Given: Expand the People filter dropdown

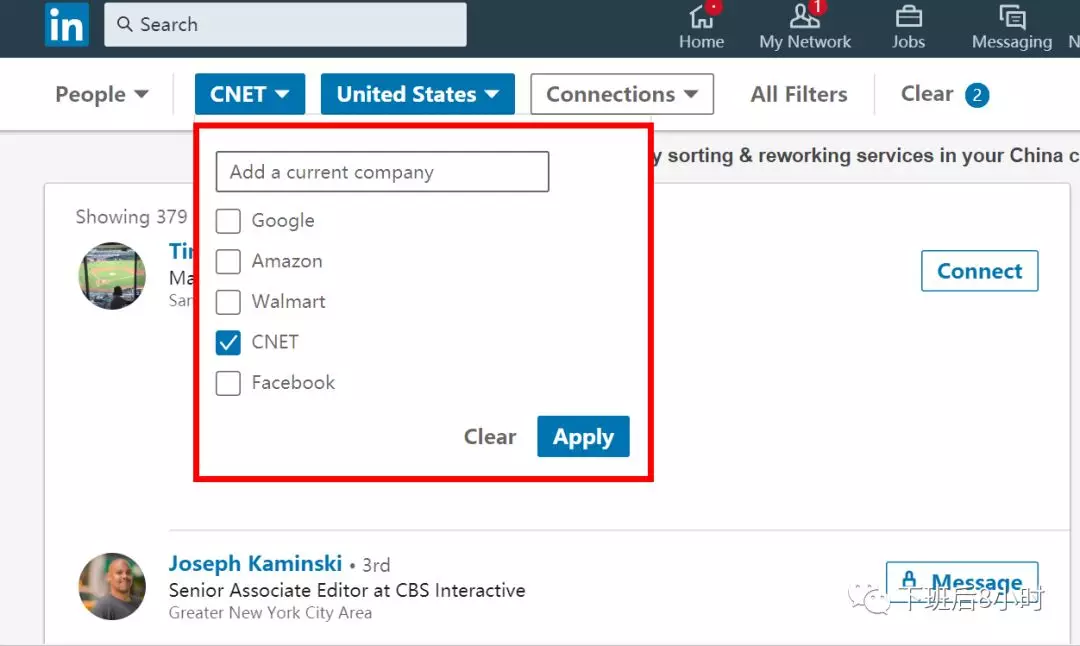Looking at the screenshot, I should tap(101, 95).
